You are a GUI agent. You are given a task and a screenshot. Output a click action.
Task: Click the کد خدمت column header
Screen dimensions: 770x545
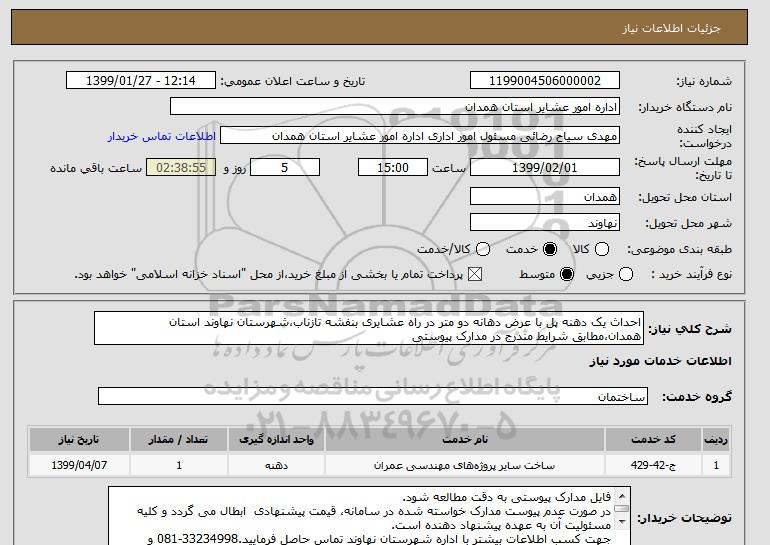(653, 439)
